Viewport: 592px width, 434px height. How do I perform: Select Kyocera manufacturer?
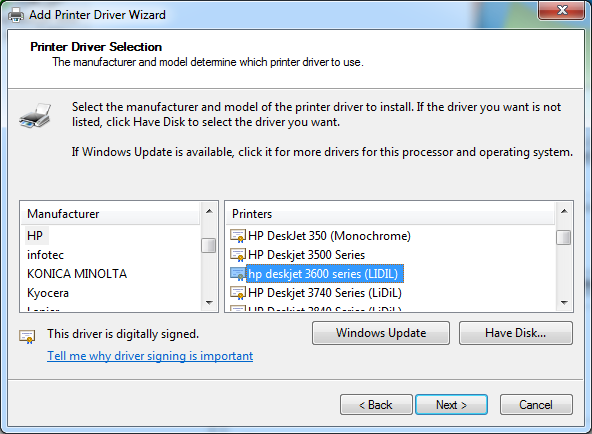pos(48,293)
